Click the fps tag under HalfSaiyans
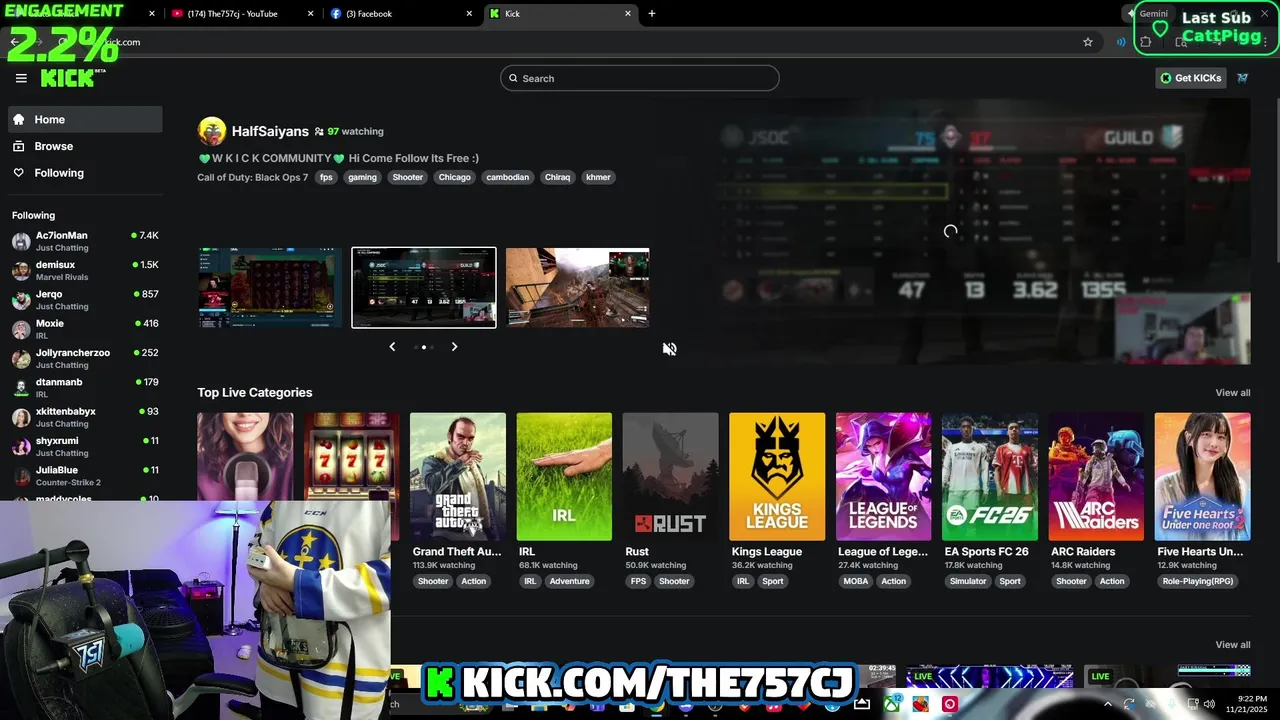1280x720 pixels. coord(326,177)
